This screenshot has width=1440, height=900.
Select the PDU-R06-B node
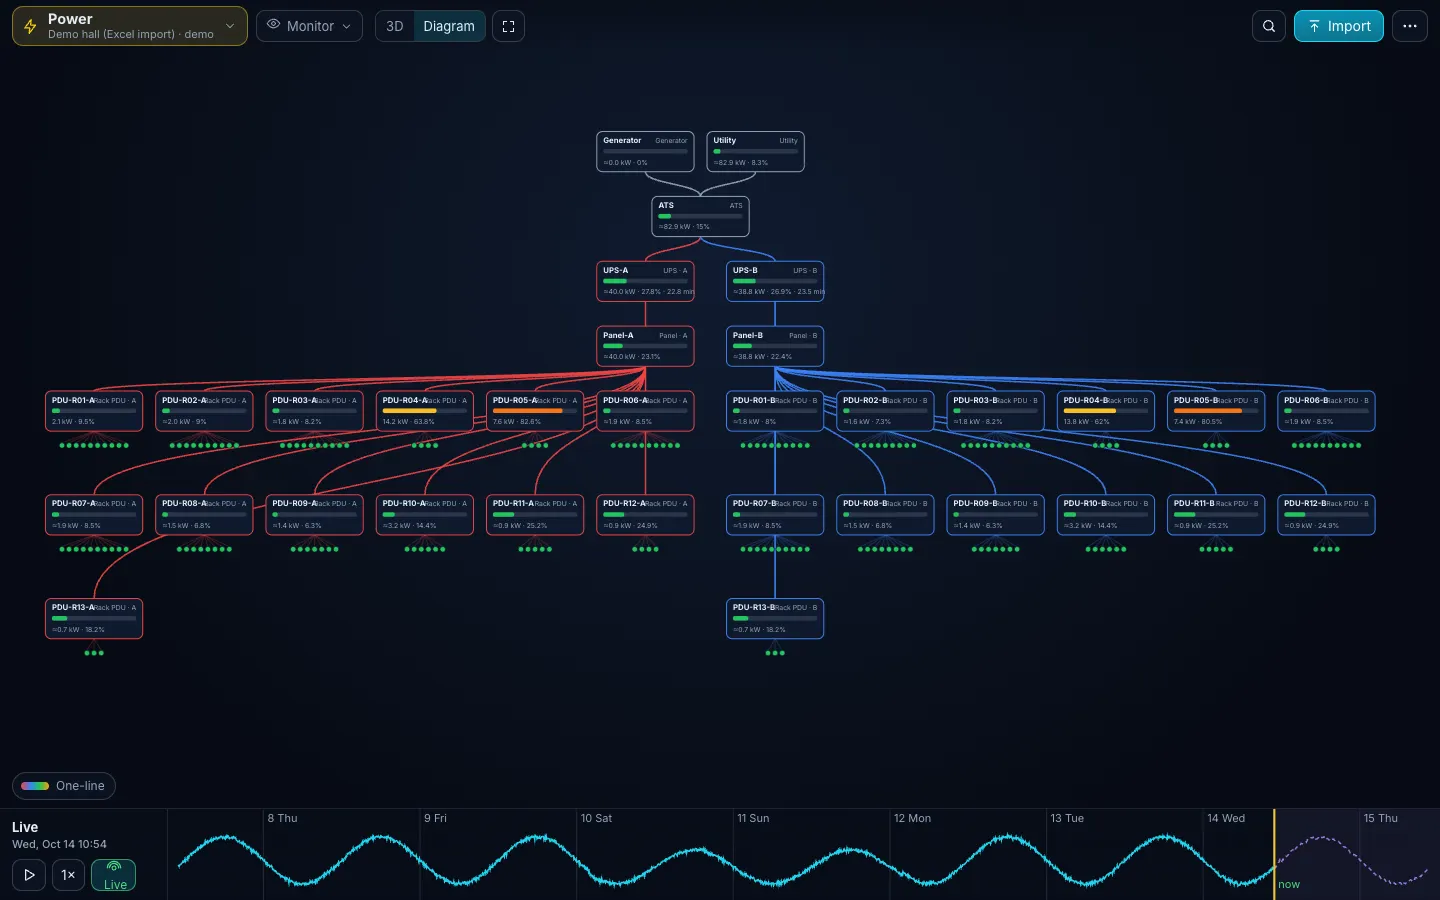click(x=1326, y=411)
